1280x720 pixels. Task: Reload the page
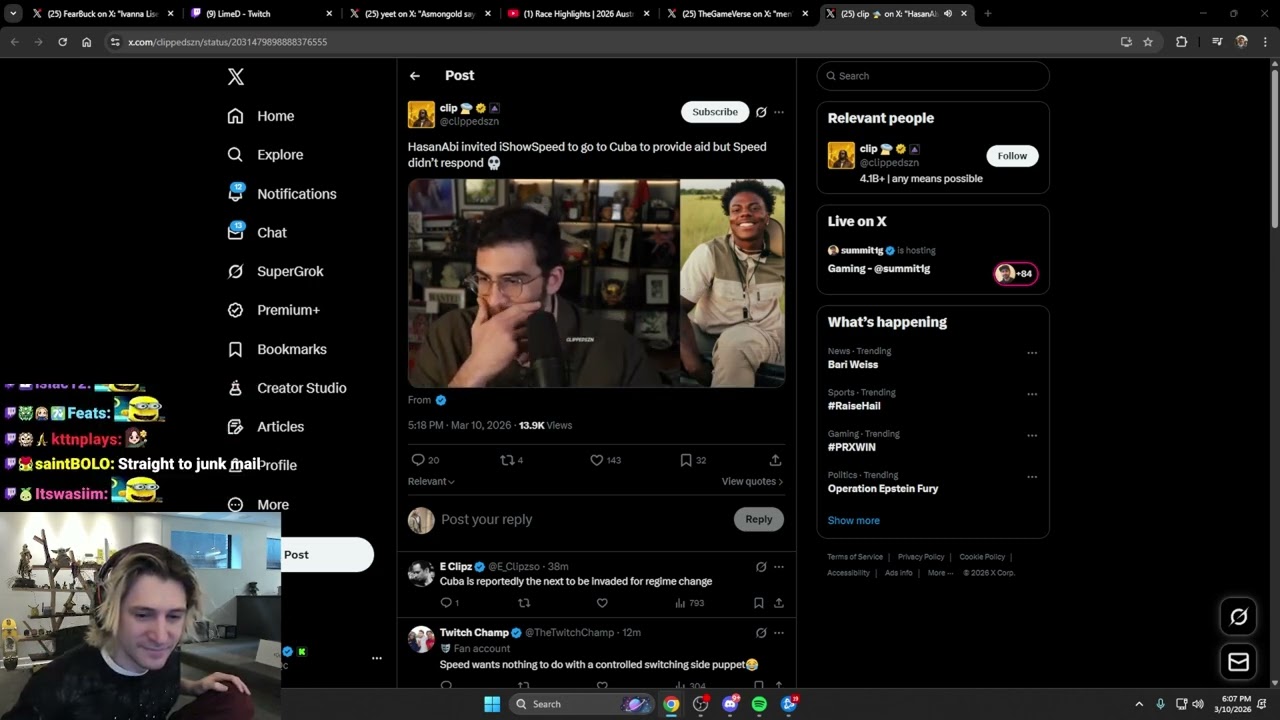pos(62,42)
